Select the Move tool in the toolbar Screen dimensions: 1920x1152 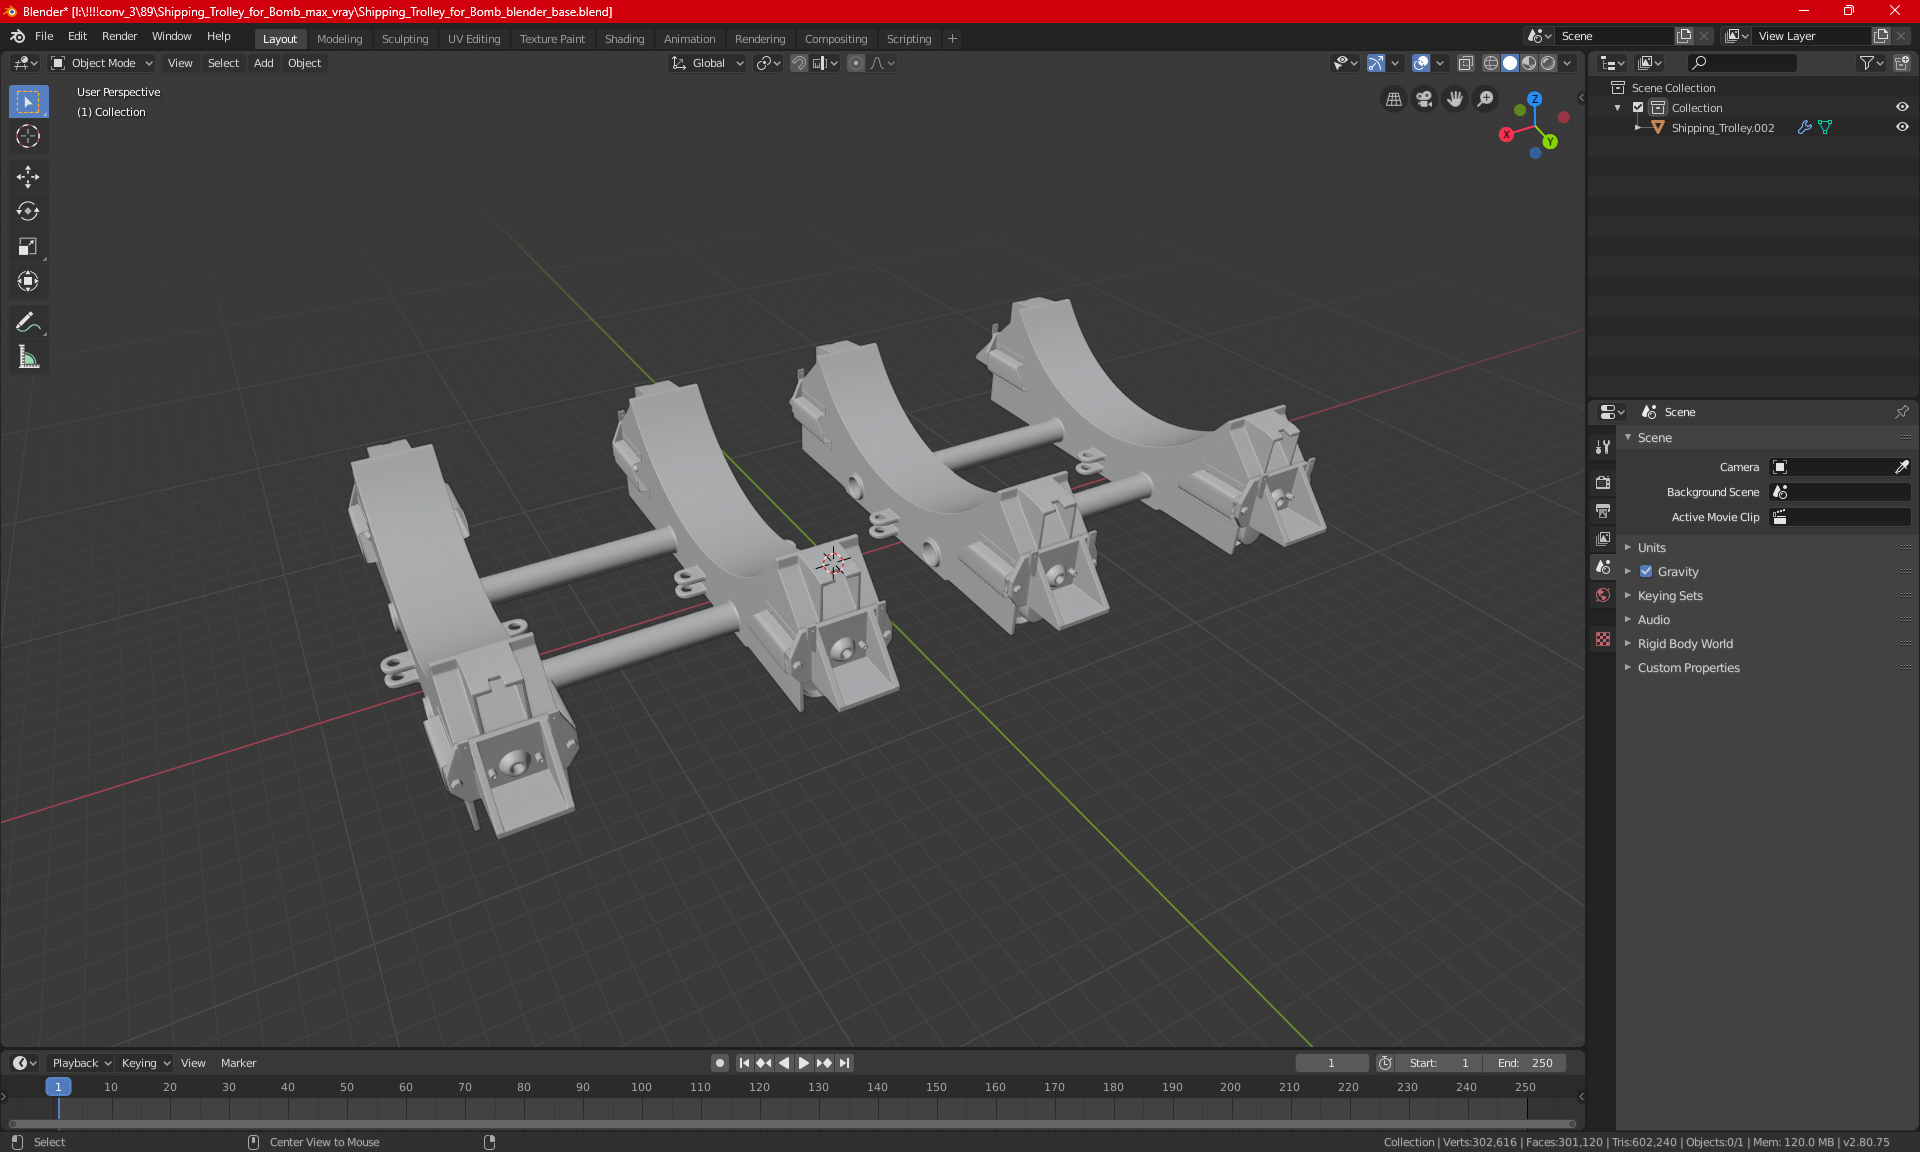point(28,177)
